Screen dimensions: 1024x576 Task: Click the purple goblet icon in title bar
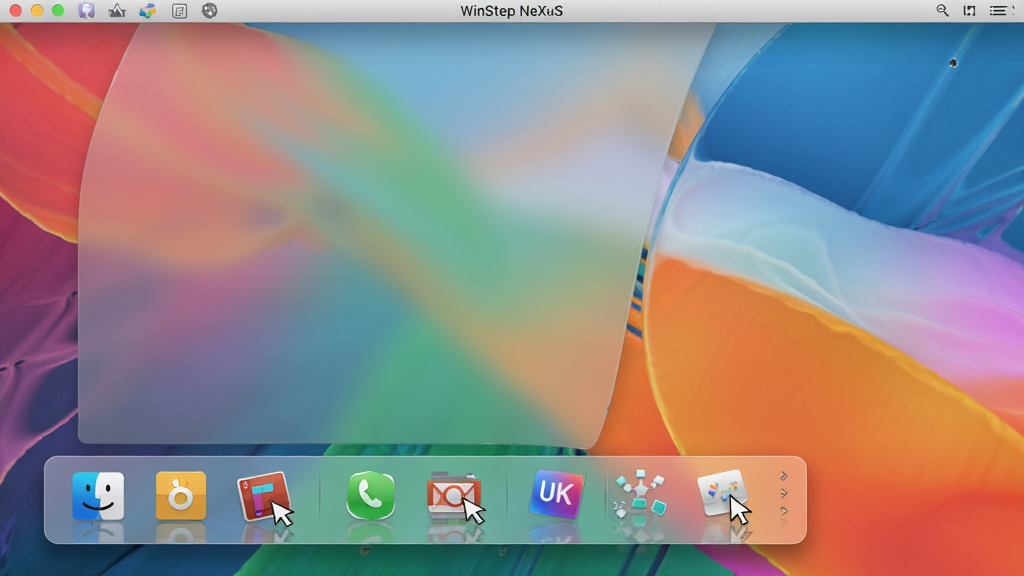click(86, 10)
